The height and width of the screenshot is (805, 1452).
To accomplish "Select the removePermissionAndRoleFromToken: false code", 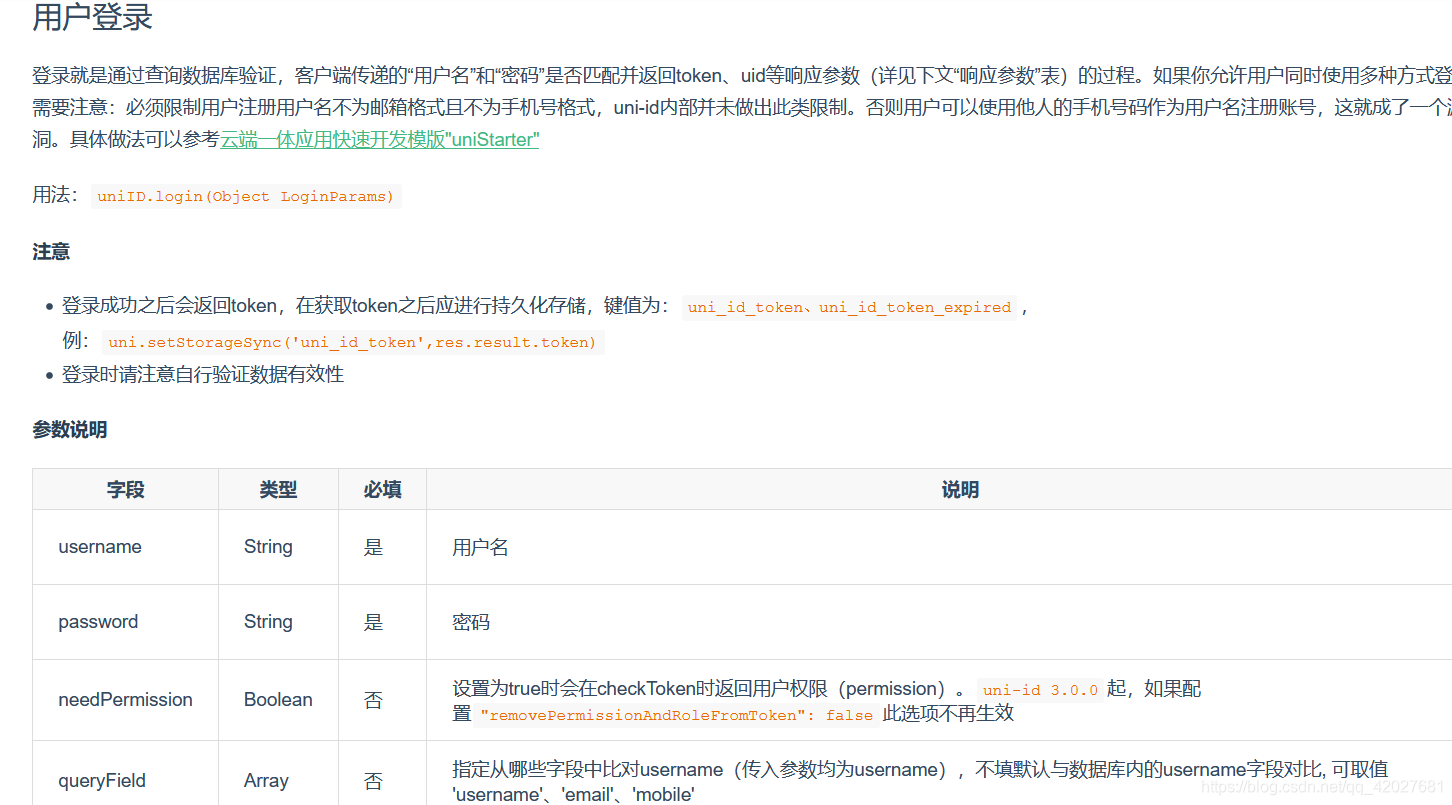I will [x=677, y=715].
